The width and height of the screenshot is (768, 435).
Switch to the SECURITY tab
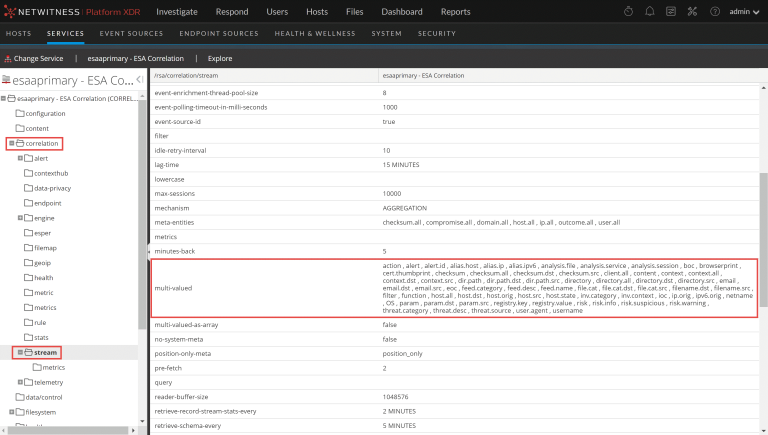tap(437, 33)
